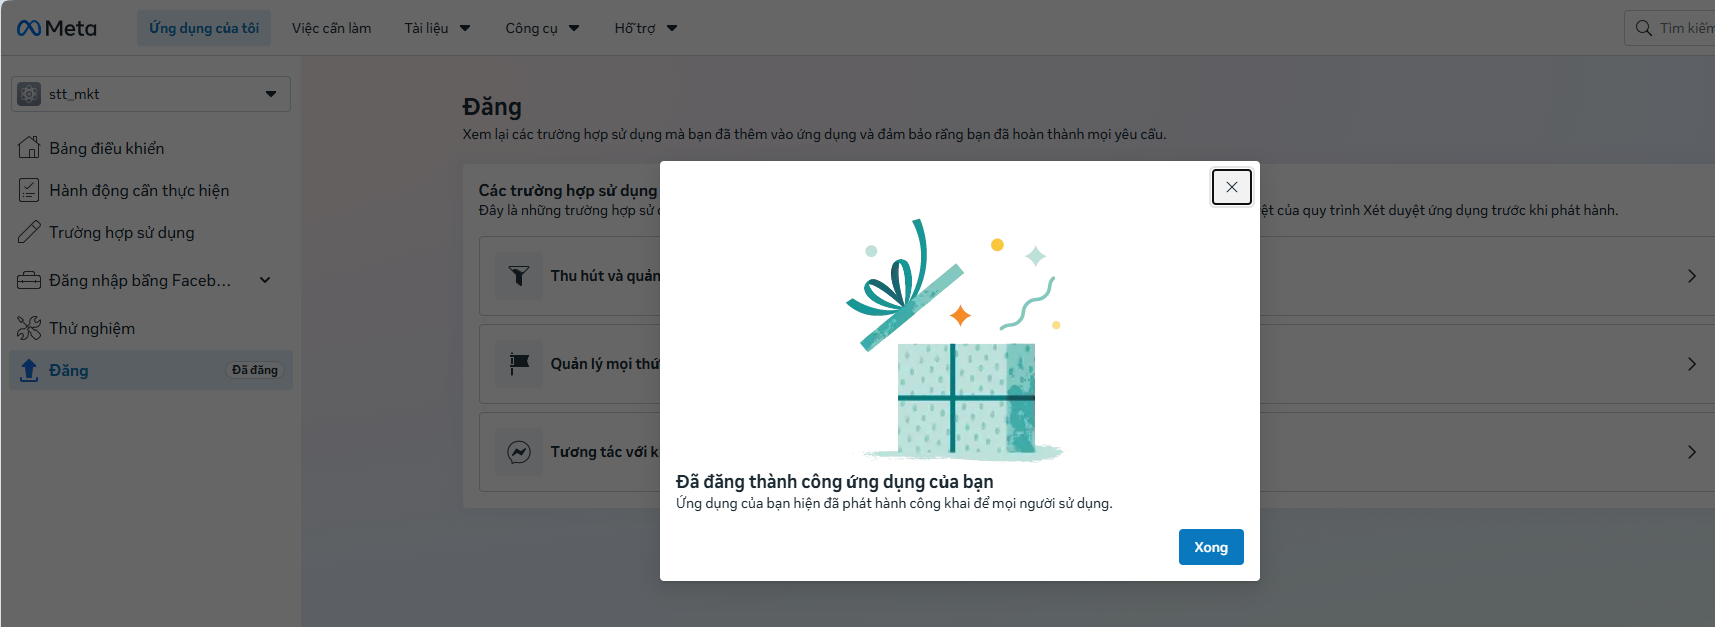Click the stt_mkt app gear icon
This screenshot has height=627, width=1715.
(30, 94)
